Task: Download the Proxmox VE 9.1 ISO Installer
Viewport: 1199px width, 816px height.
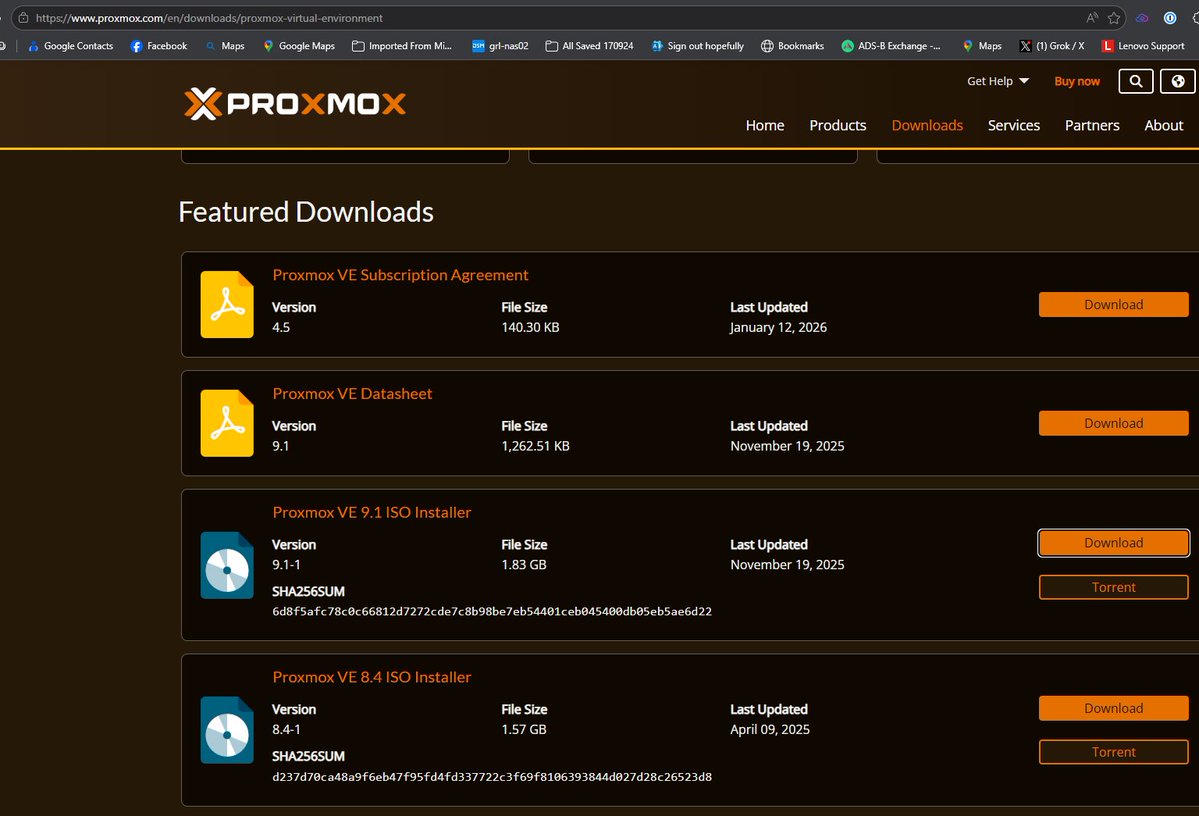Action: [x=1113, y=542]
